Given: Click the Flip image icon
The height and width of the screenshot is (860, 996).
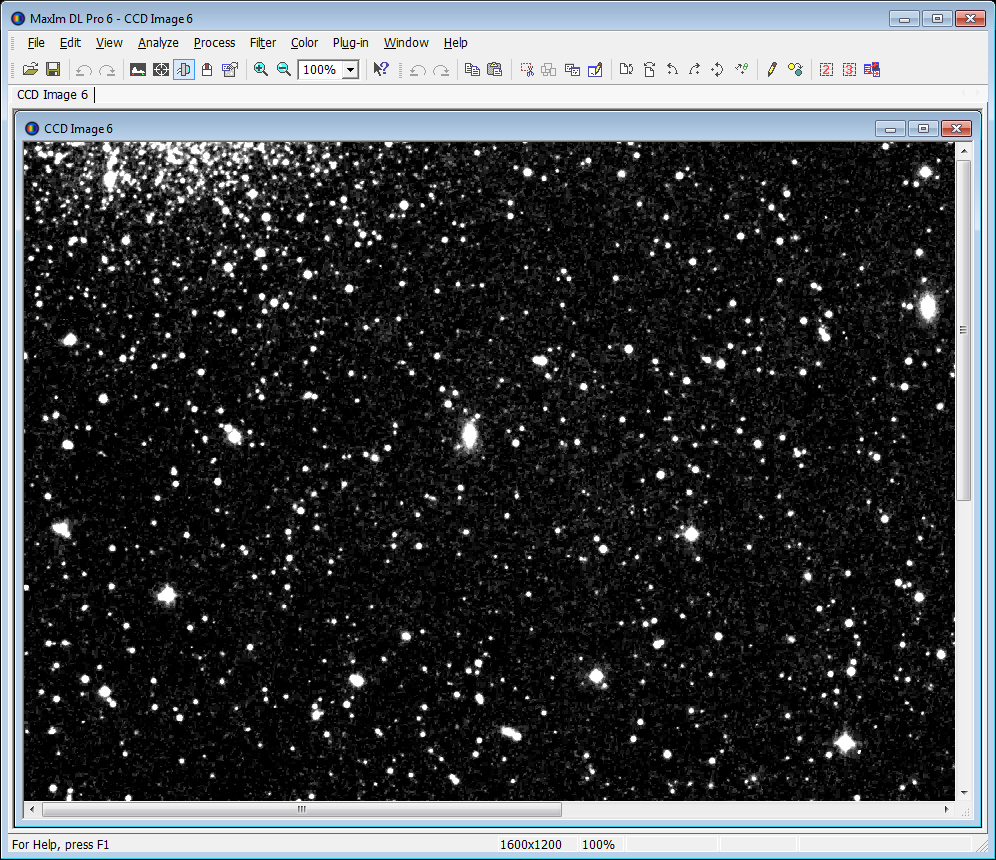Looking at the screenshot, I should pyautogui.click(x=649, y=69).
